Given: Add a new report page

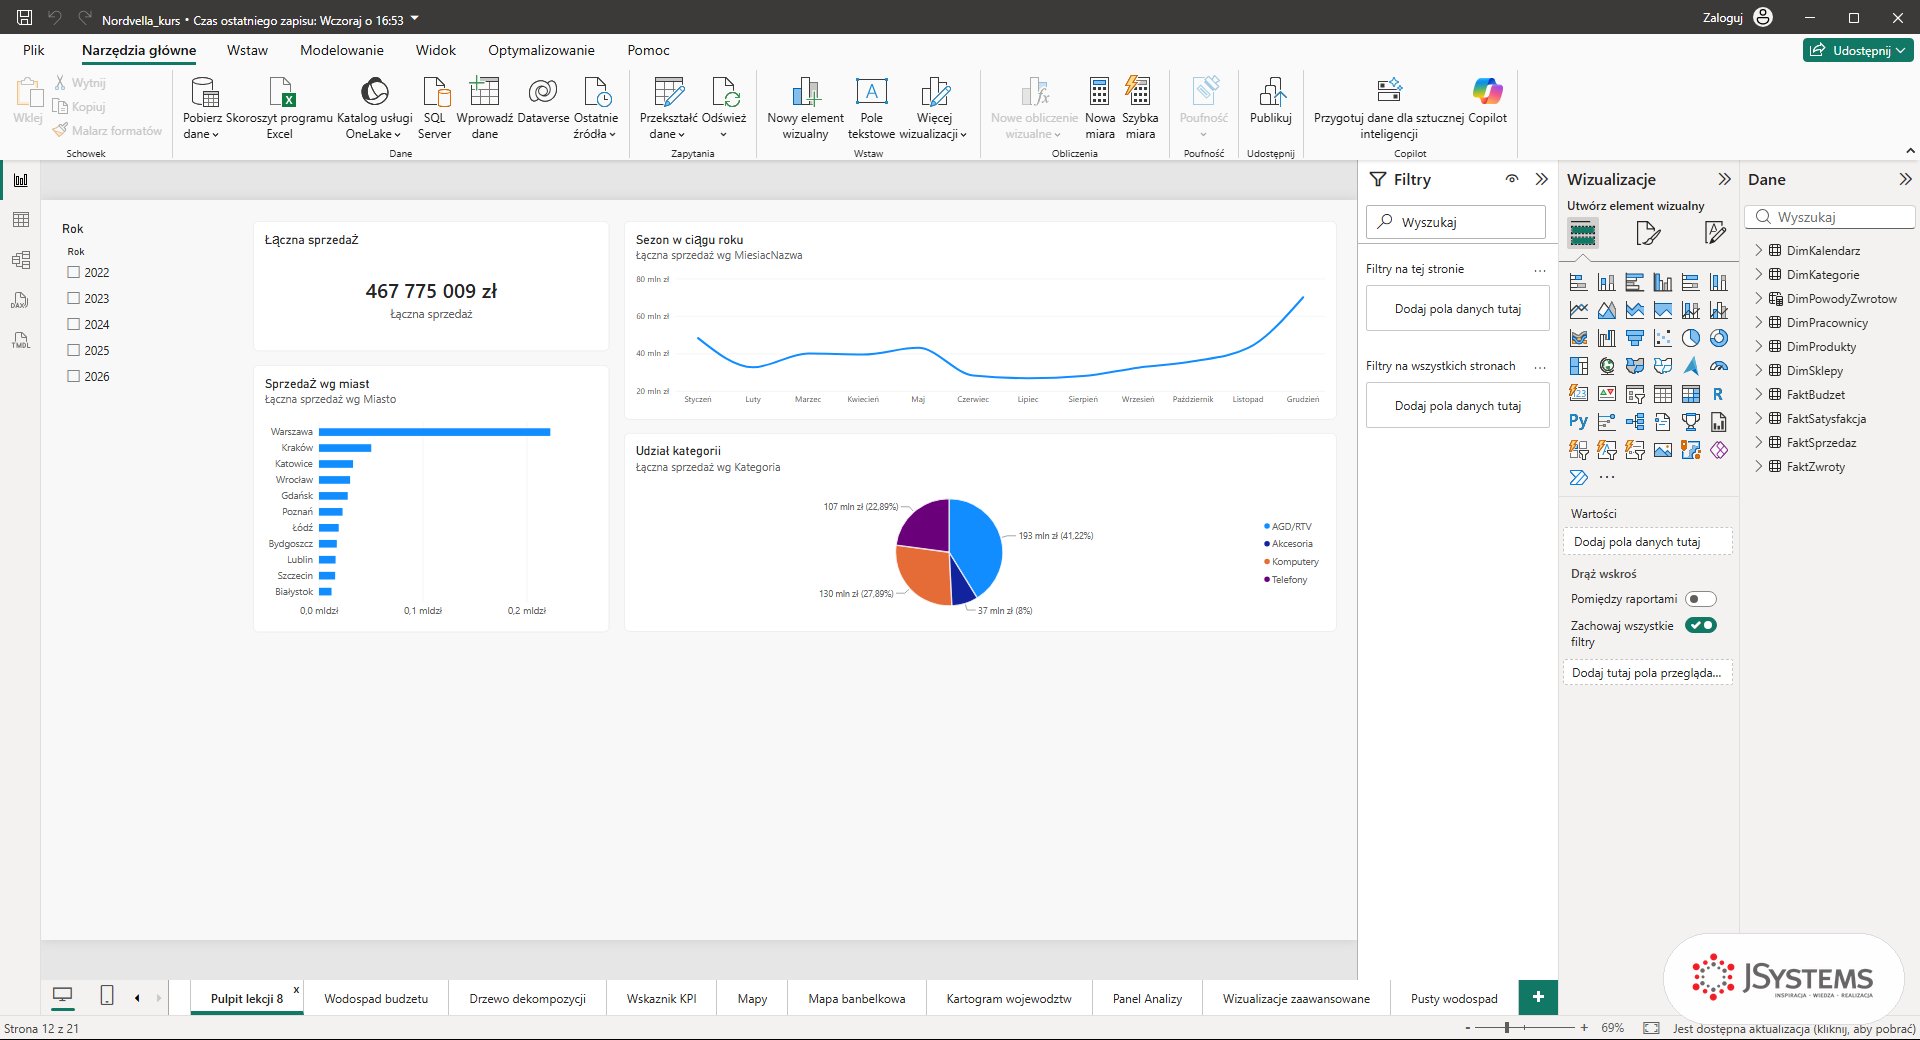Looking at the screenshot, I should tap(1538, 997).
